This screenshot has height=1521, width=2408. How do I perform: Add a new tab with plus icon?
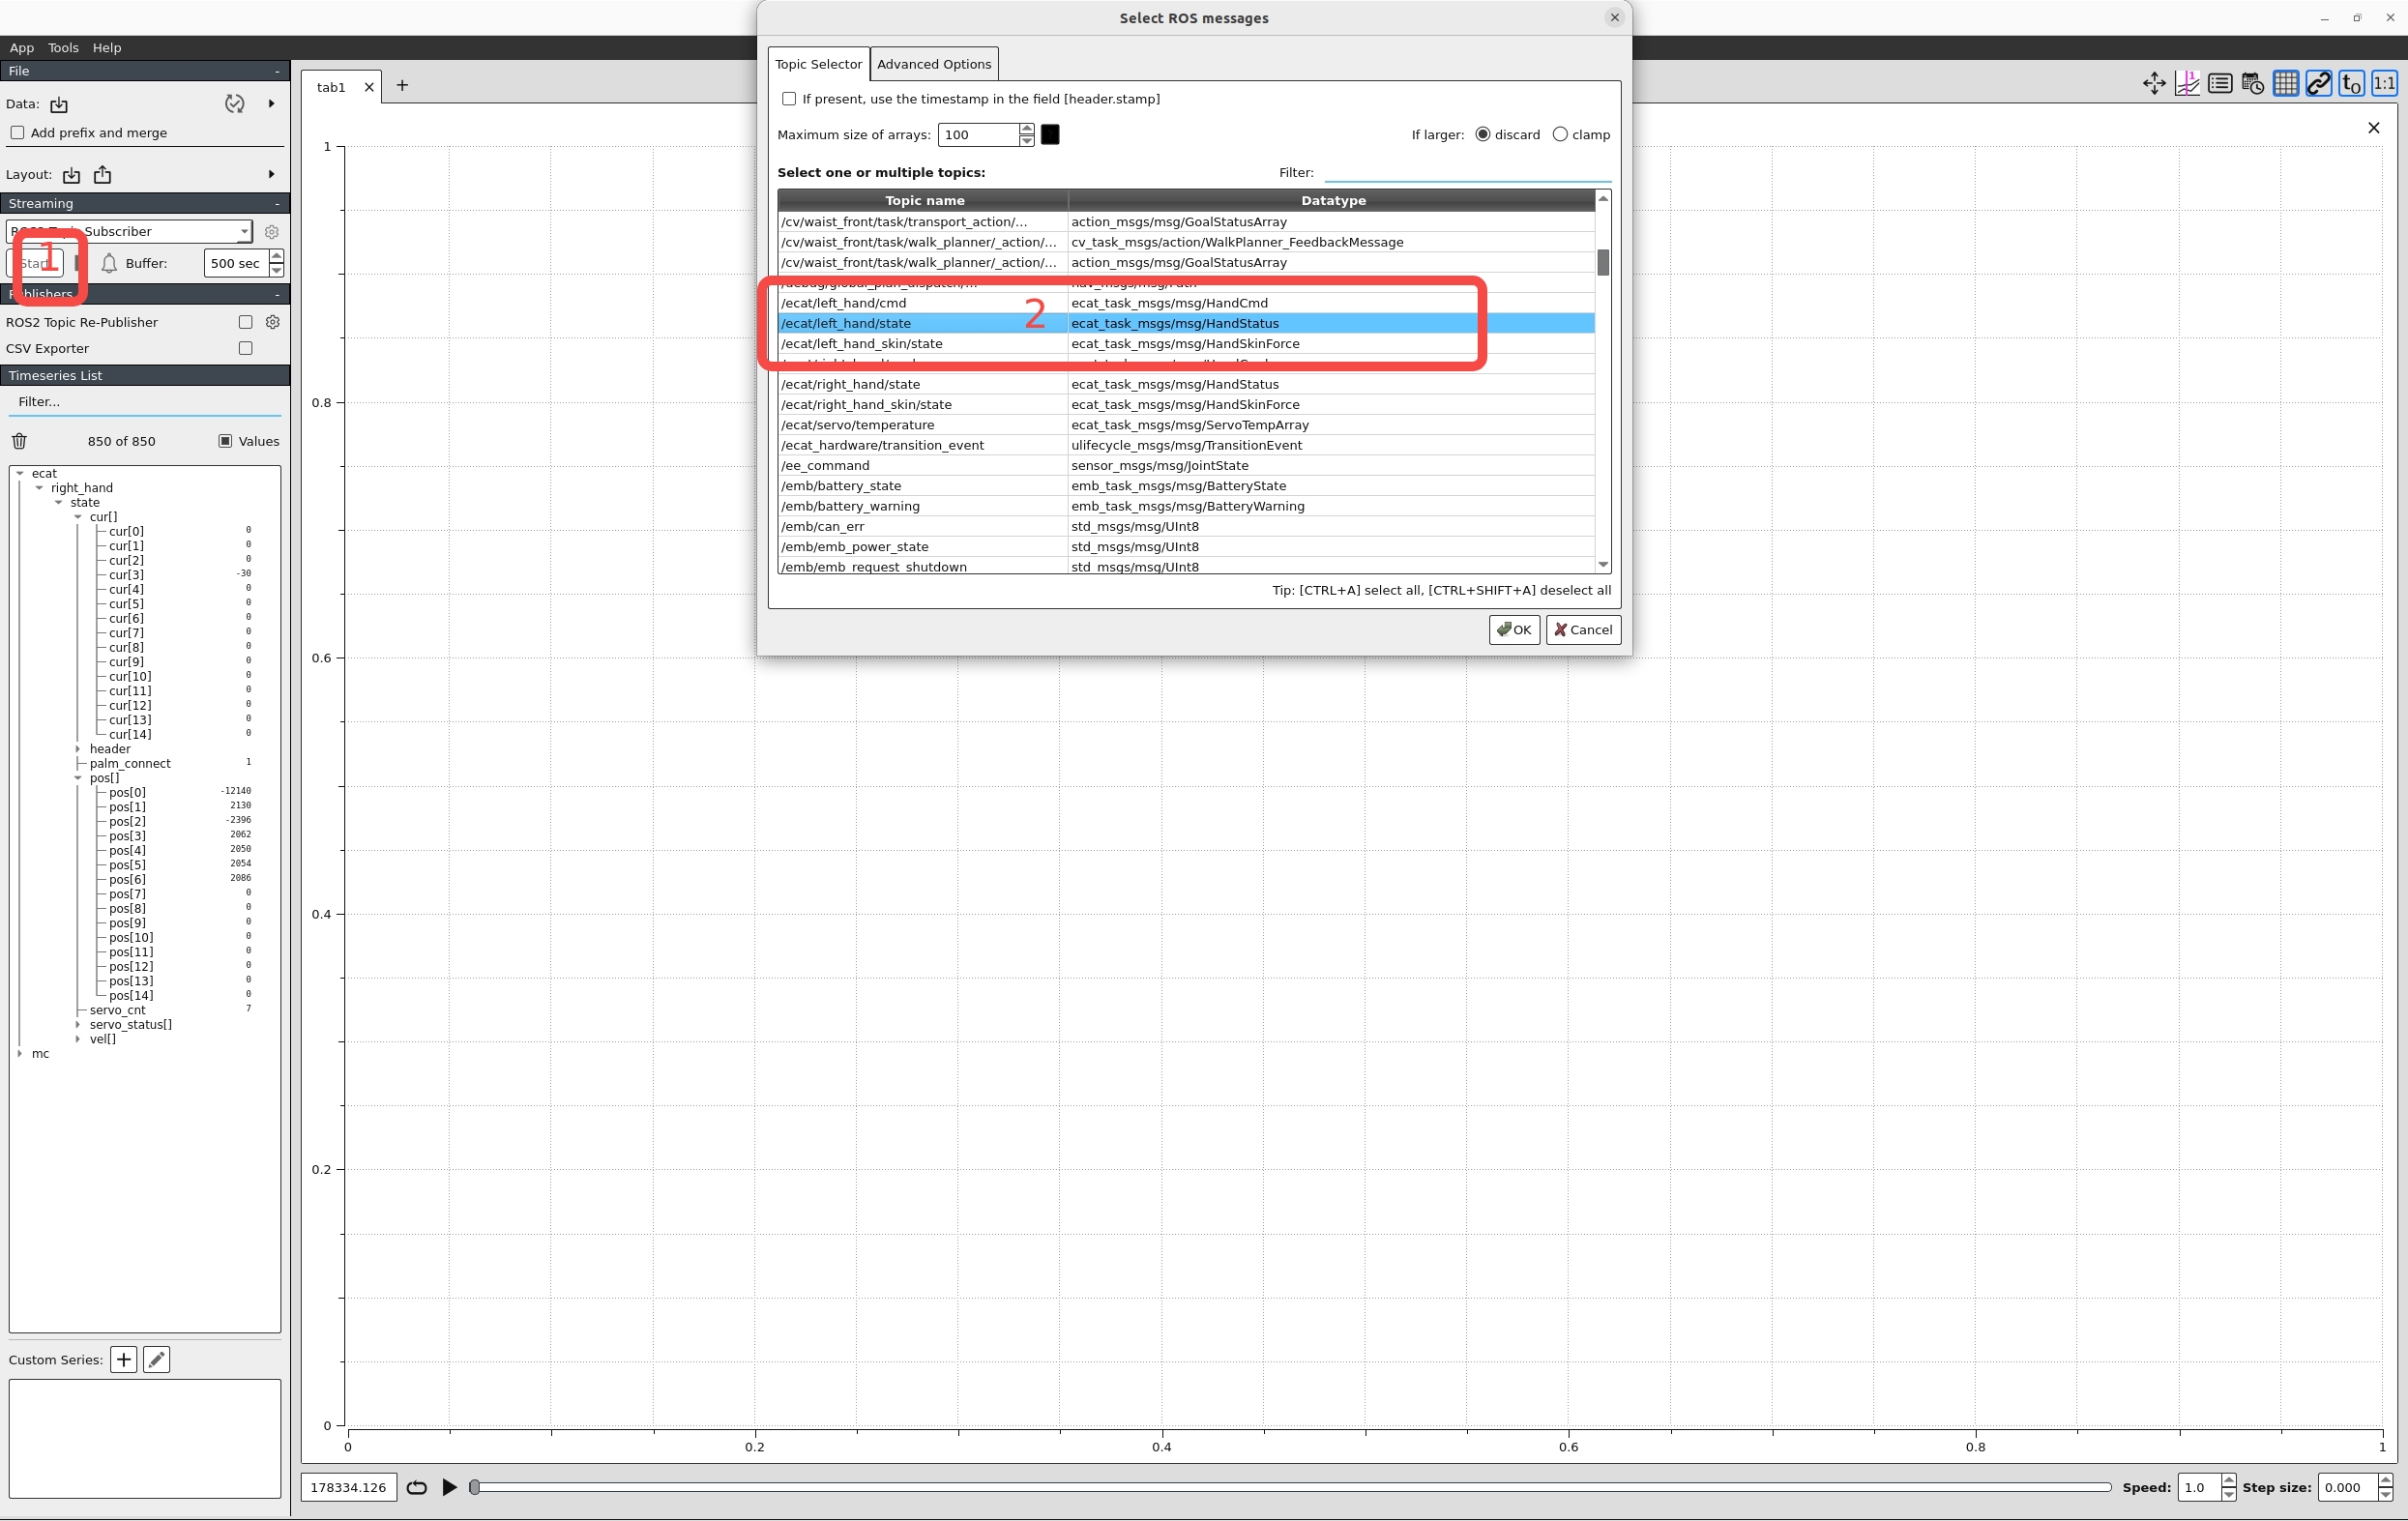(402, 86)
